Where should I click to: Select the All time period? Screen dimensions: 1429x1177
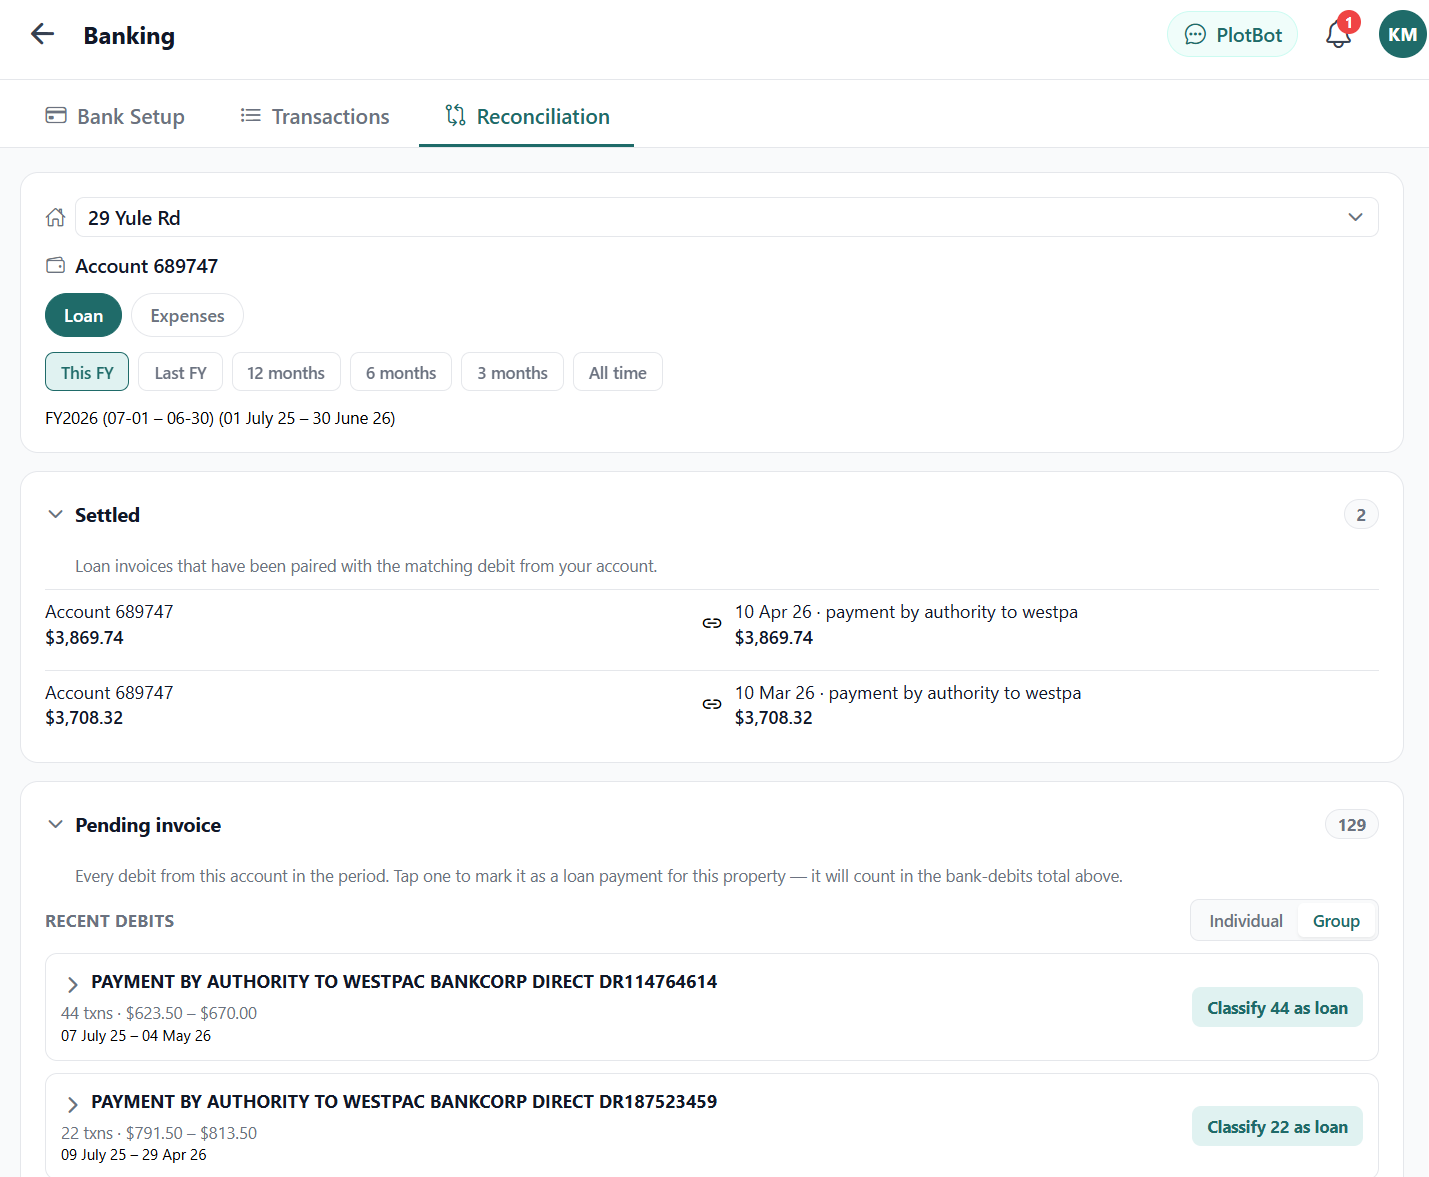tap(617, 372)
